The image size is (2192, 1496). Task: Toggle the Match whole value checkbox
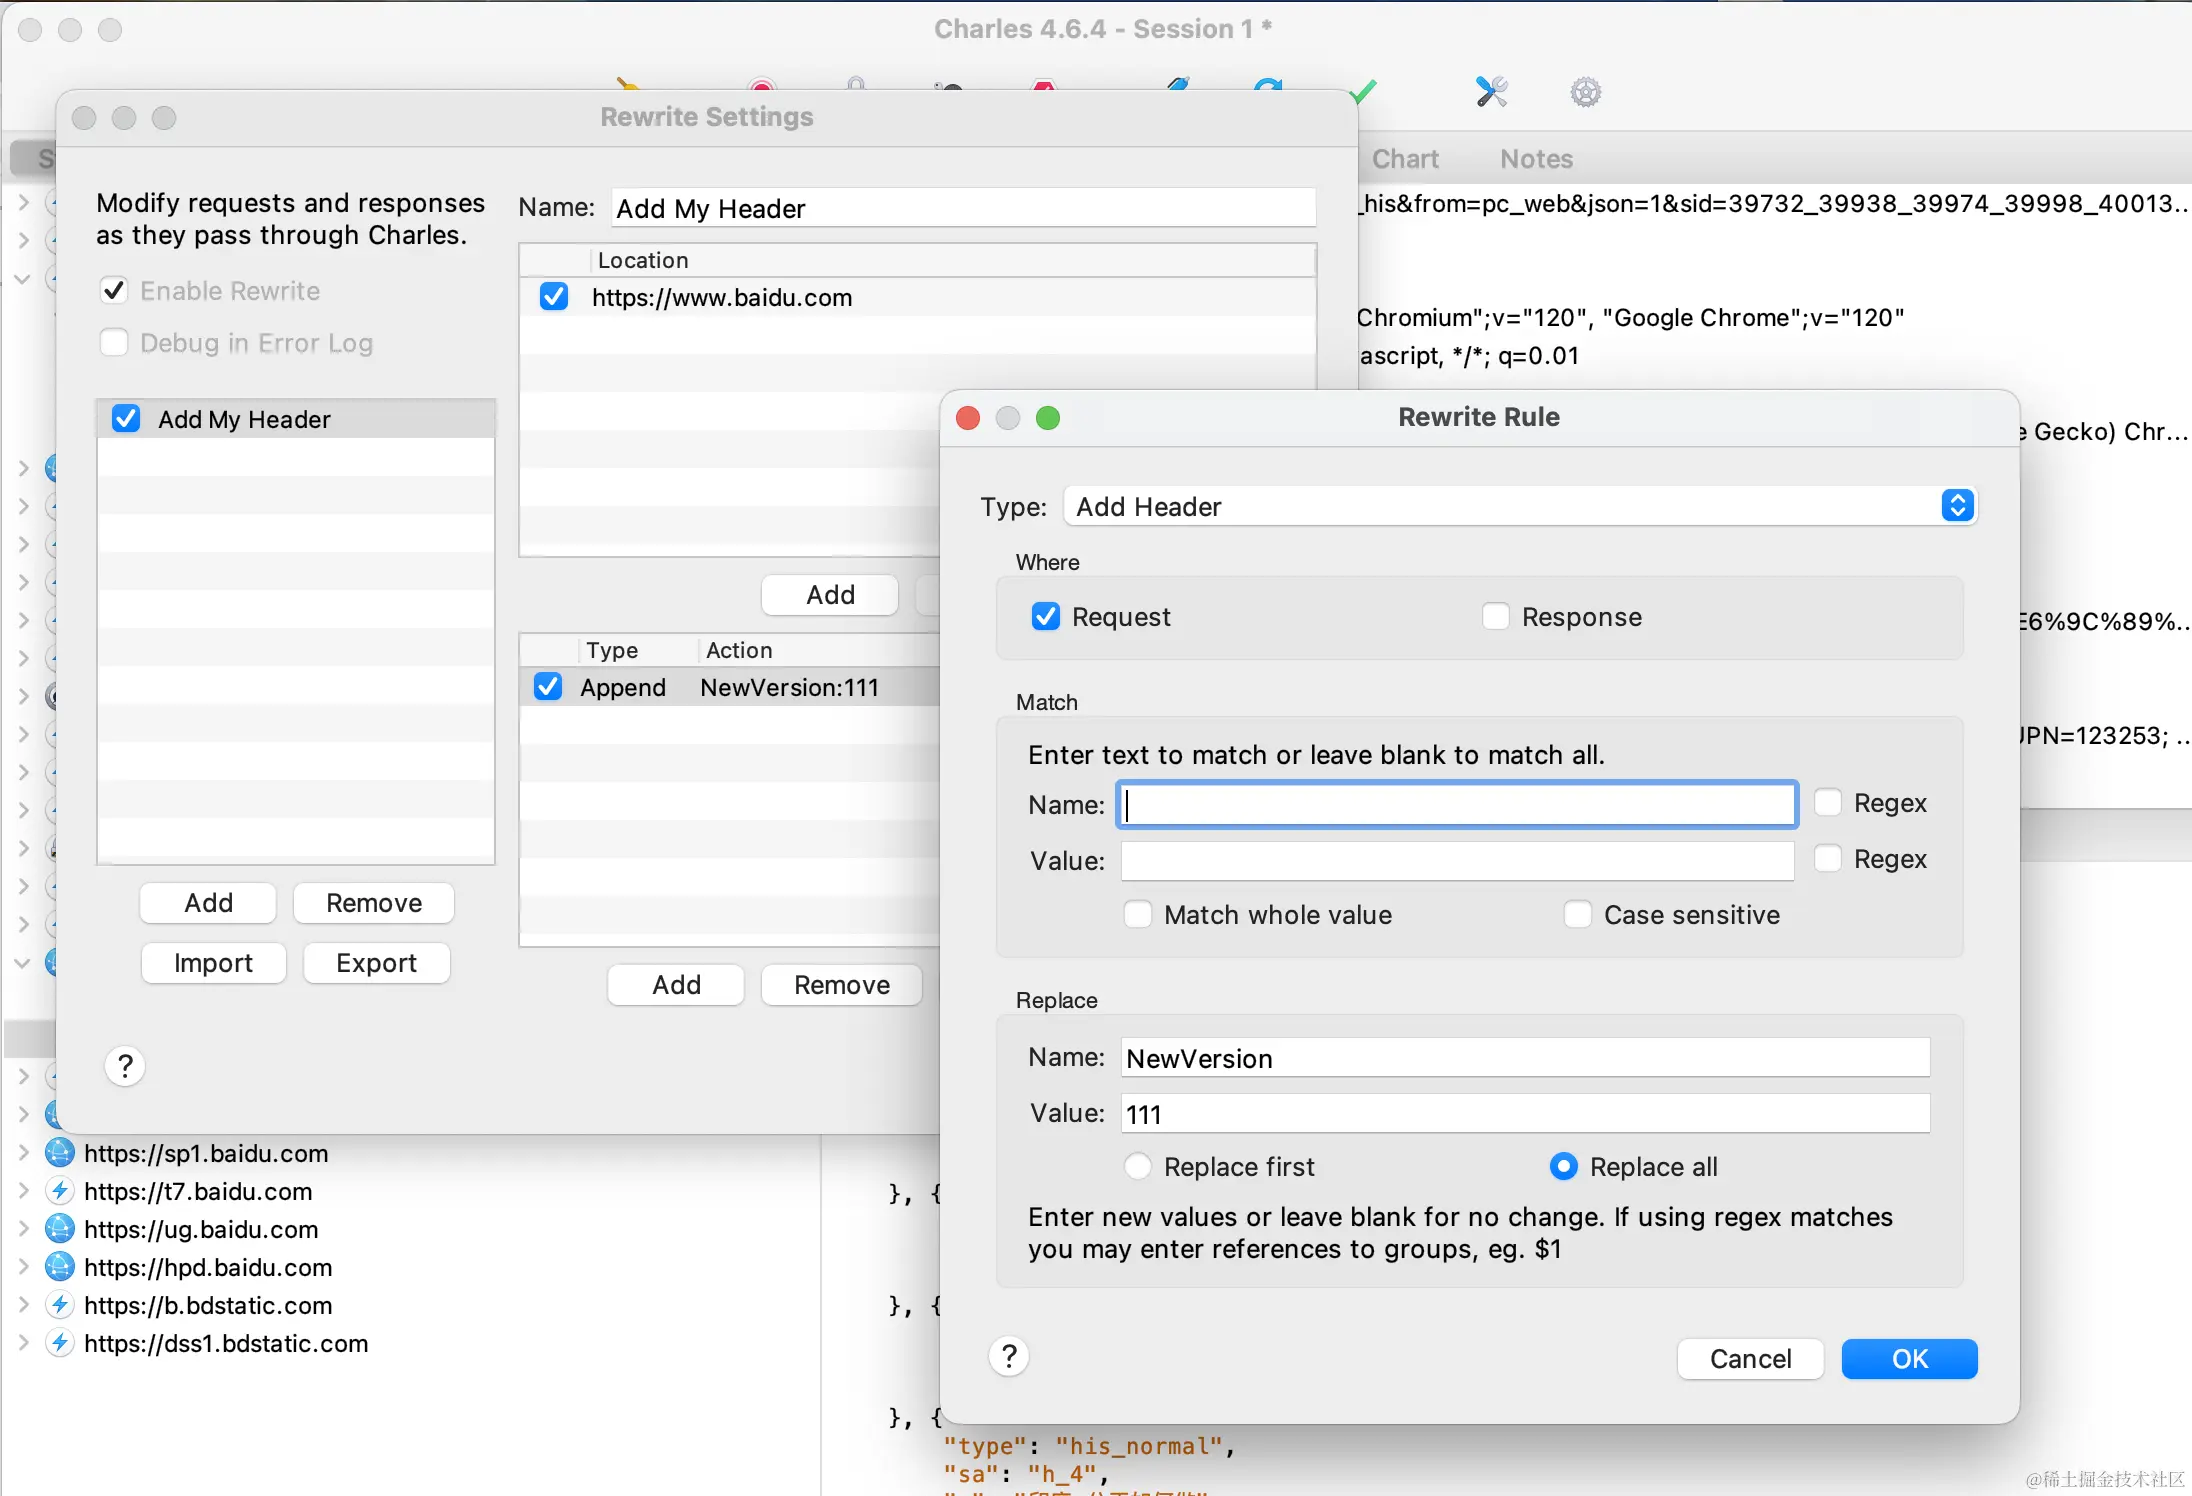pyautogui.click(x=1138, y=915)
